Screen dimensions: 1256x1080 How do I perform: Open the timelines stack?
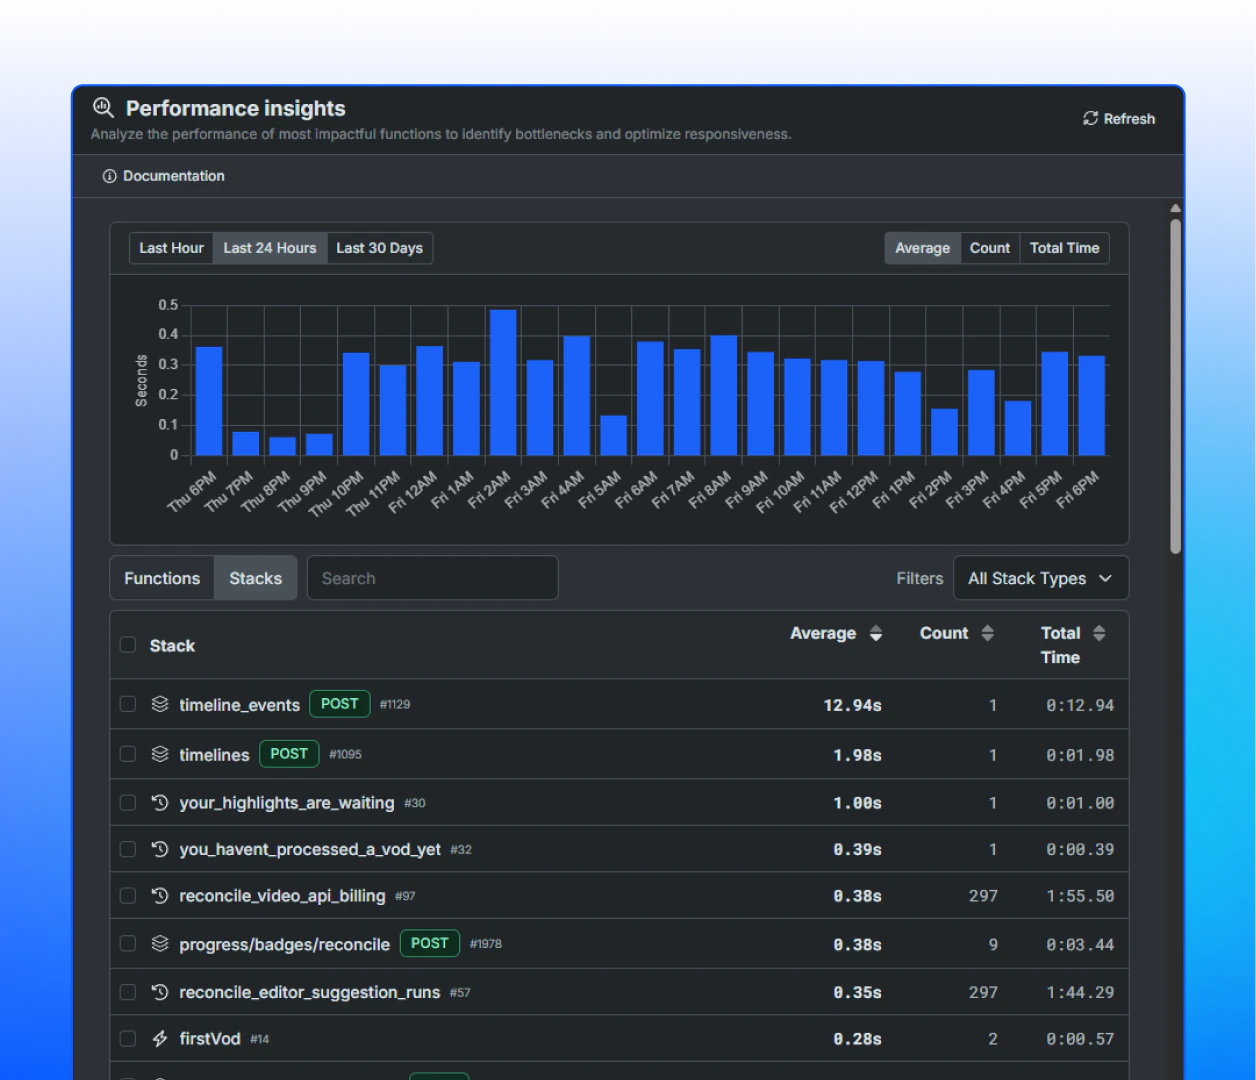214,755
